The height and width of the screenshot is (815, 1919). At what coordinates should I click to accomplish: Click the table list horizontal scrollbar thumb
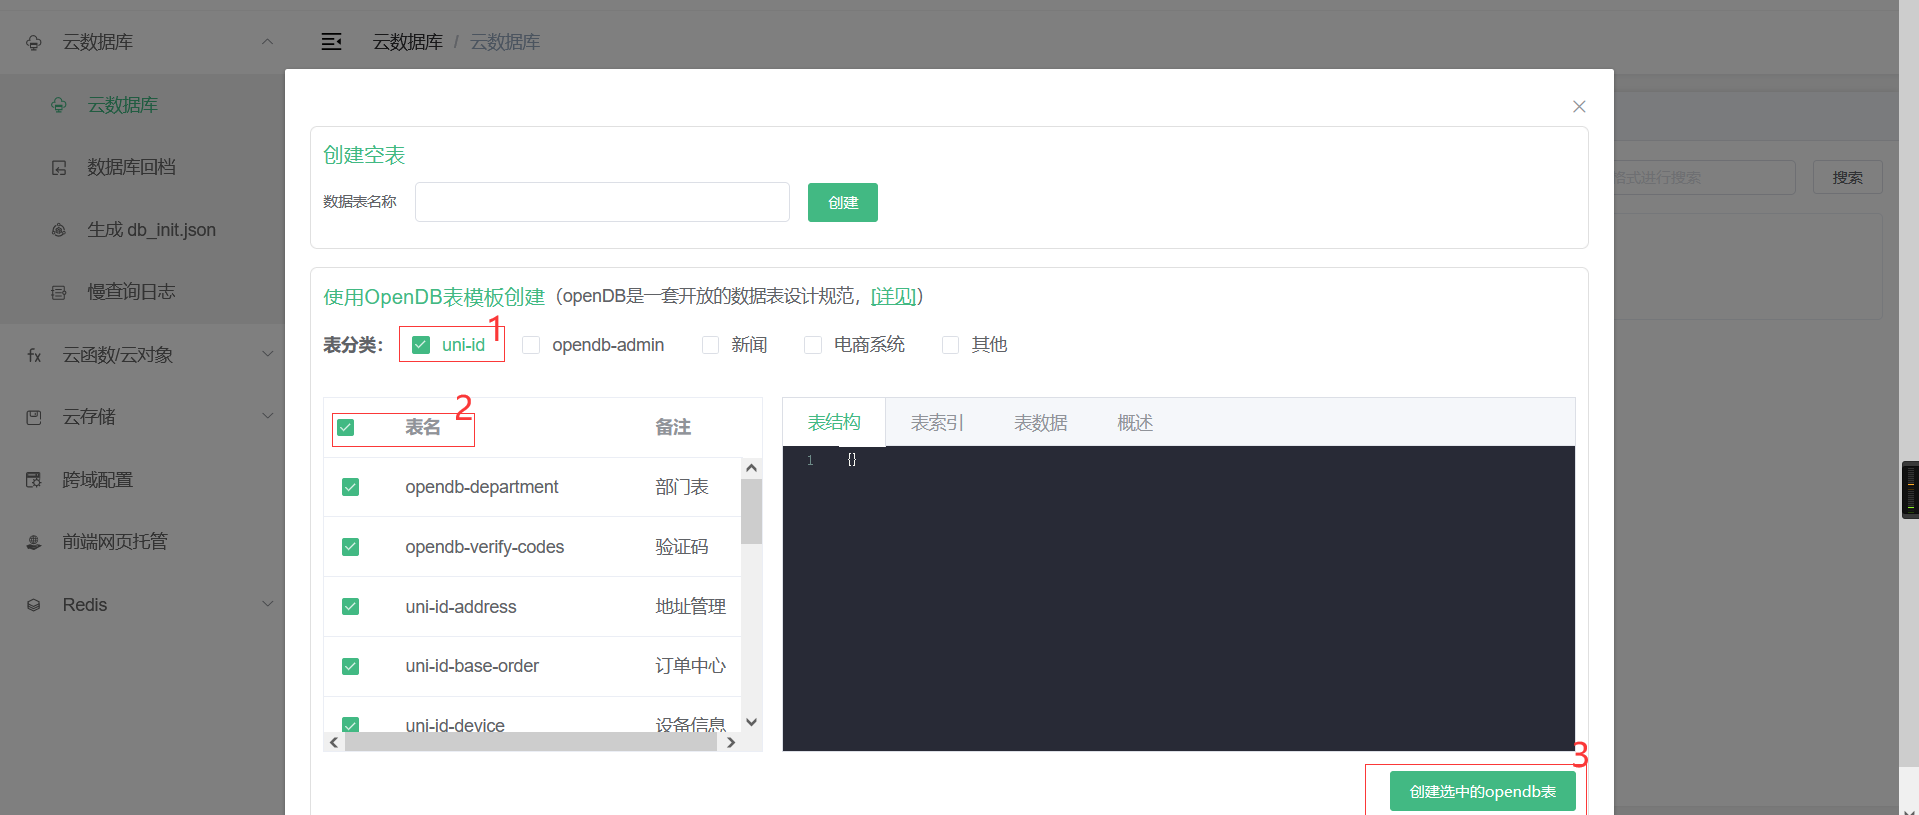[x=531, y=742]
